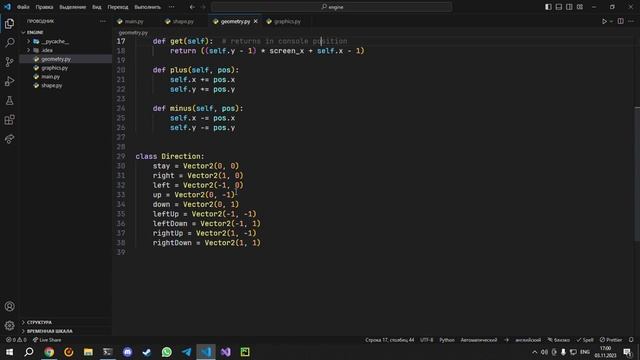The image size is (640, 360).
Task: Open Google Chrome from the taskbar
Action: [49, 352]
